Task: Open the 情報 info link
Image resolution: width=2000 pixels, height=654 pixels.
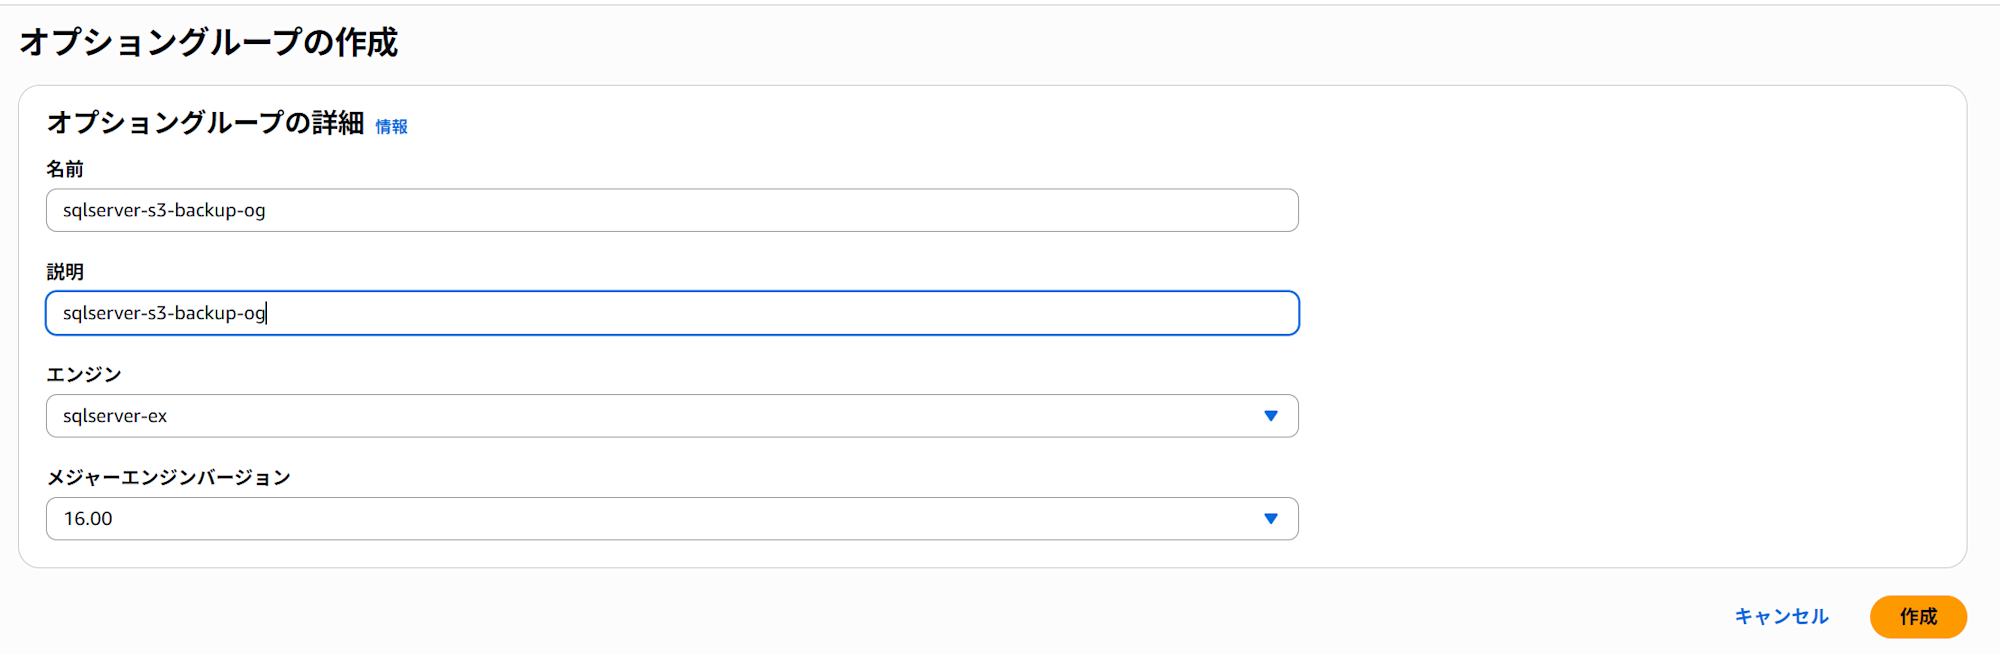Action: (x=391, y=127)
